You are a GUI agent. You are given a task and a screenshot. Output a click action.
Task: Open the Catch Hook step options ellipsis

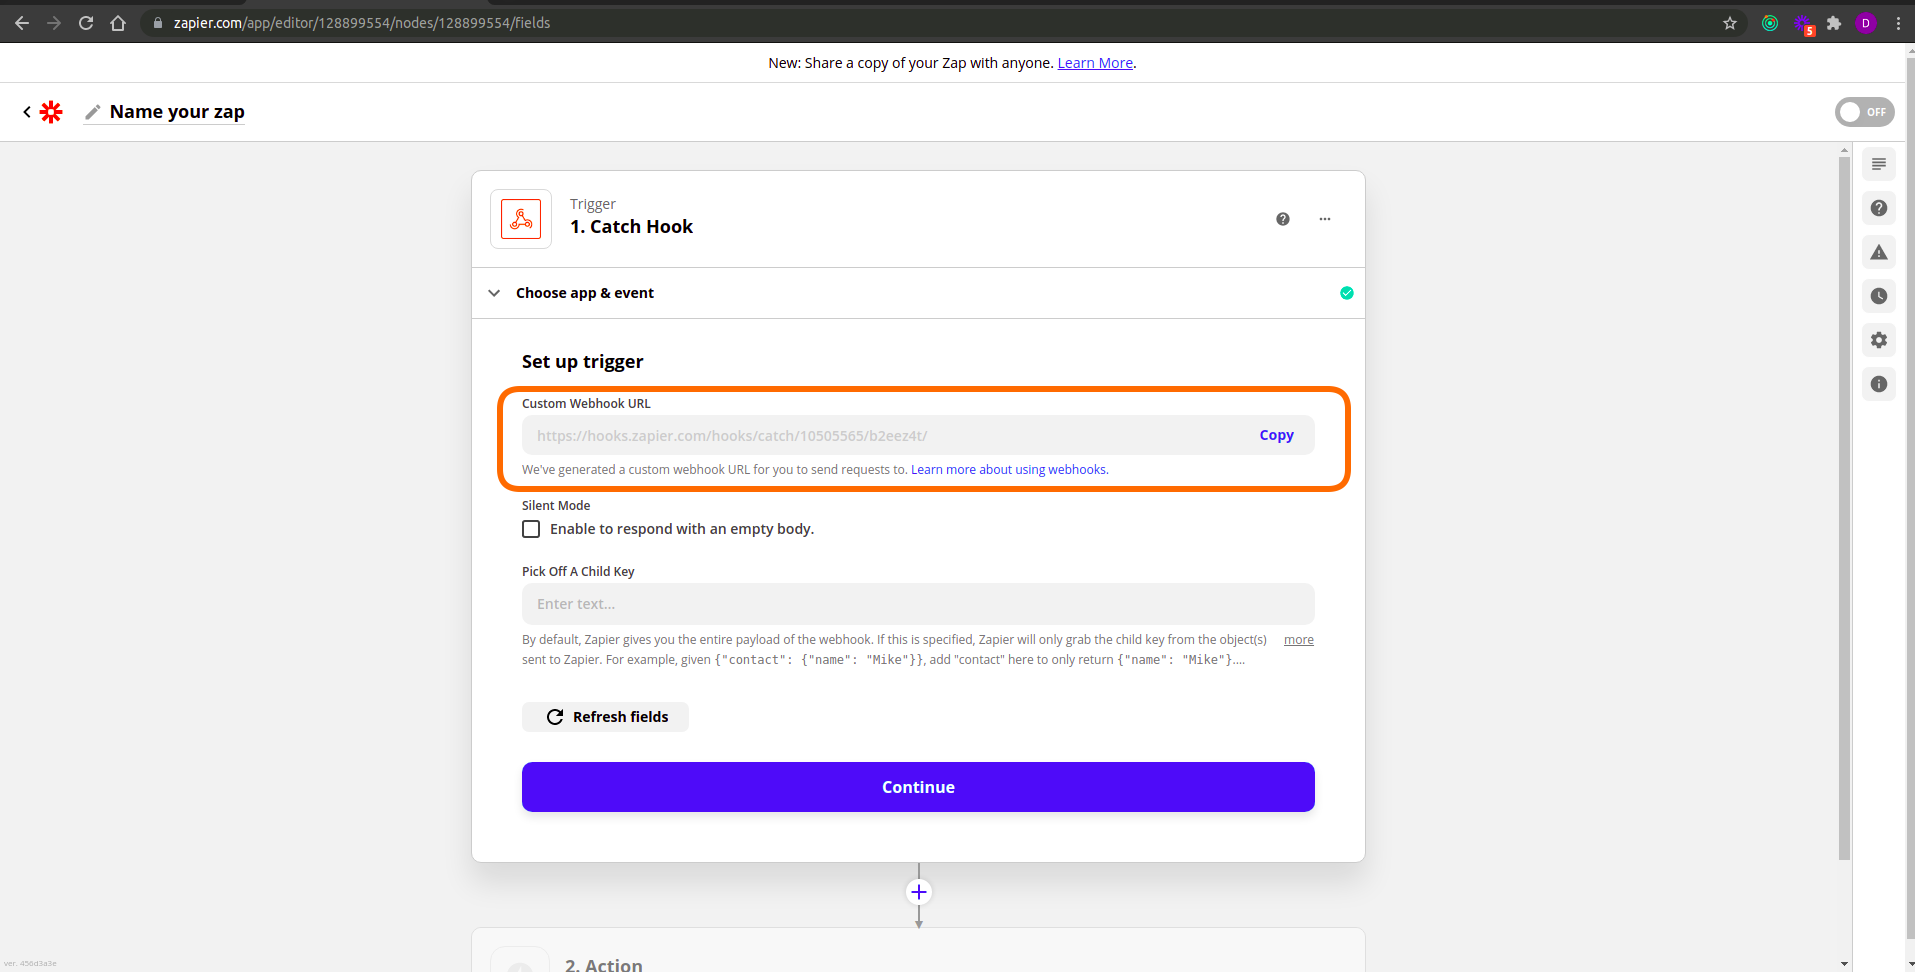tap(1325, 219)
